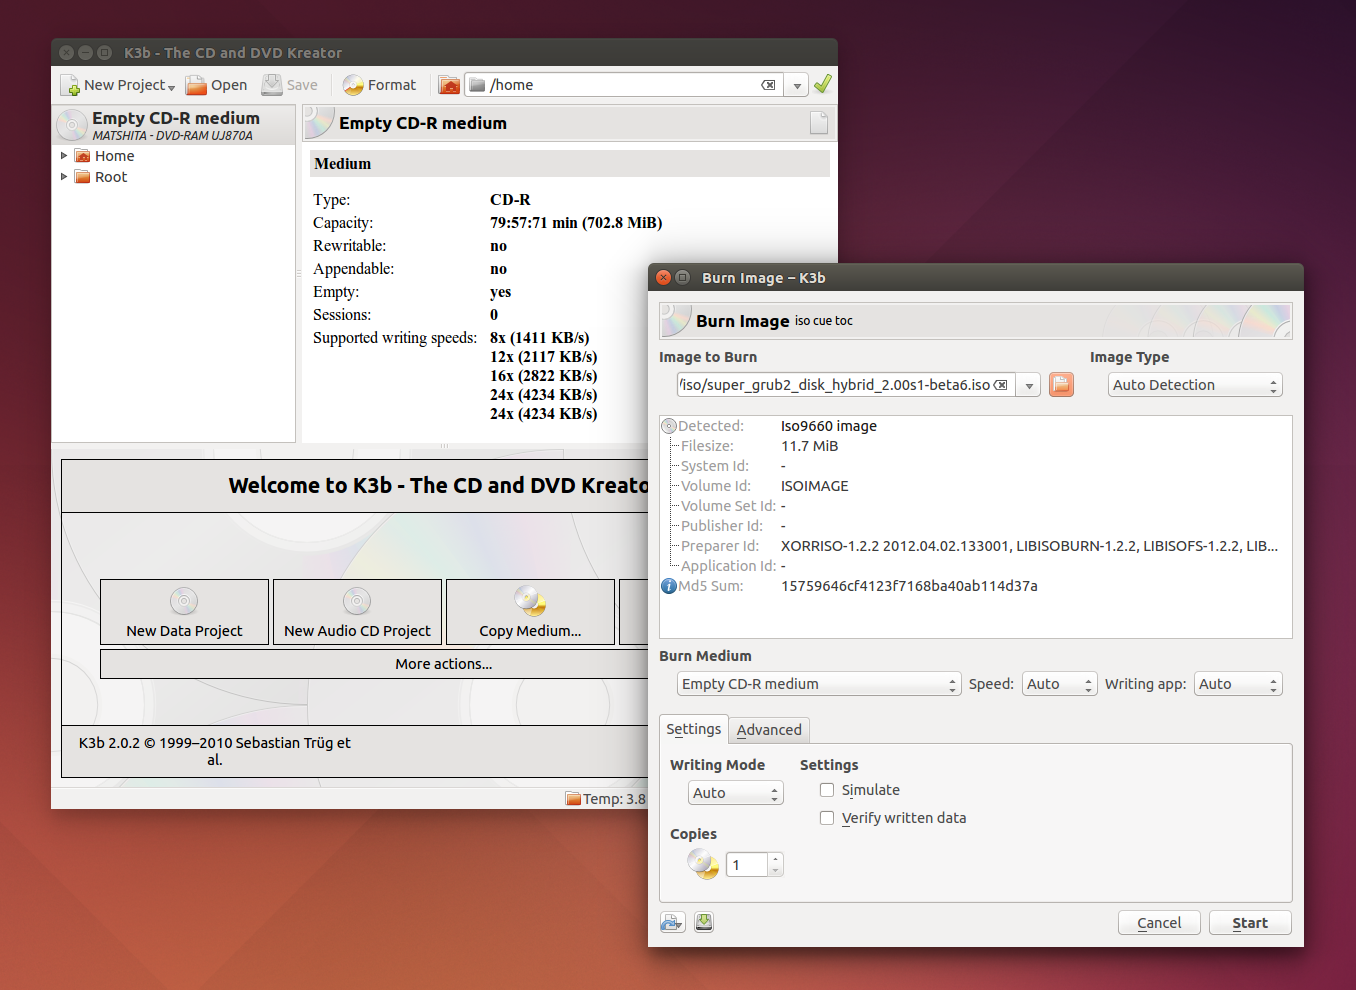Start a New Audio CD Project

pyautogui.click(x=357, y=612)
